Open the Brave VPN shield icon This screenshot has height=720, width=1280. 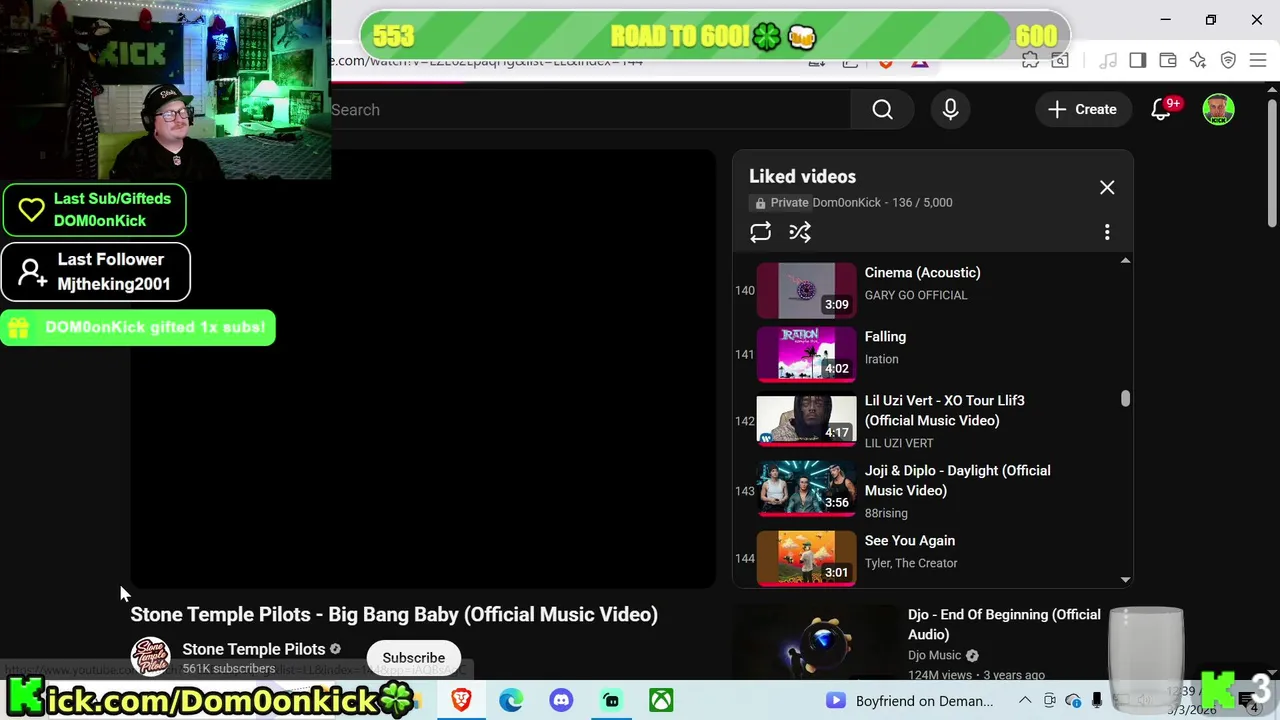[1228, 61]
